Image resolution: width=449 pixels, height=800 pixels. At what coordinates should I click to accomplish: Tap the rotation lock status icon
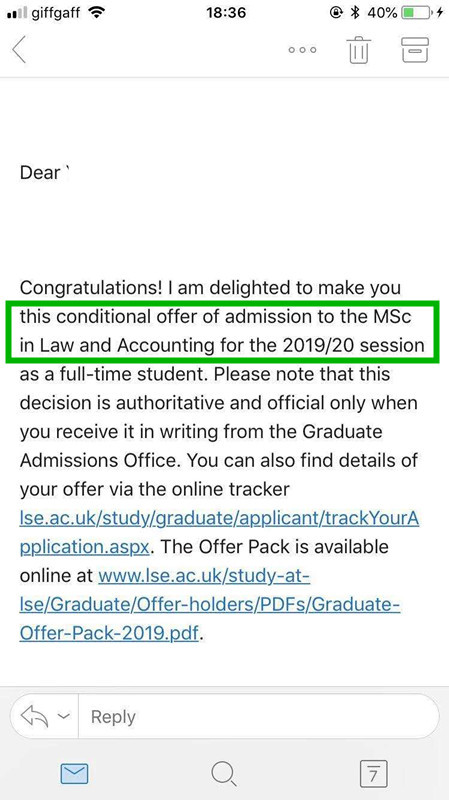[336, 13]
